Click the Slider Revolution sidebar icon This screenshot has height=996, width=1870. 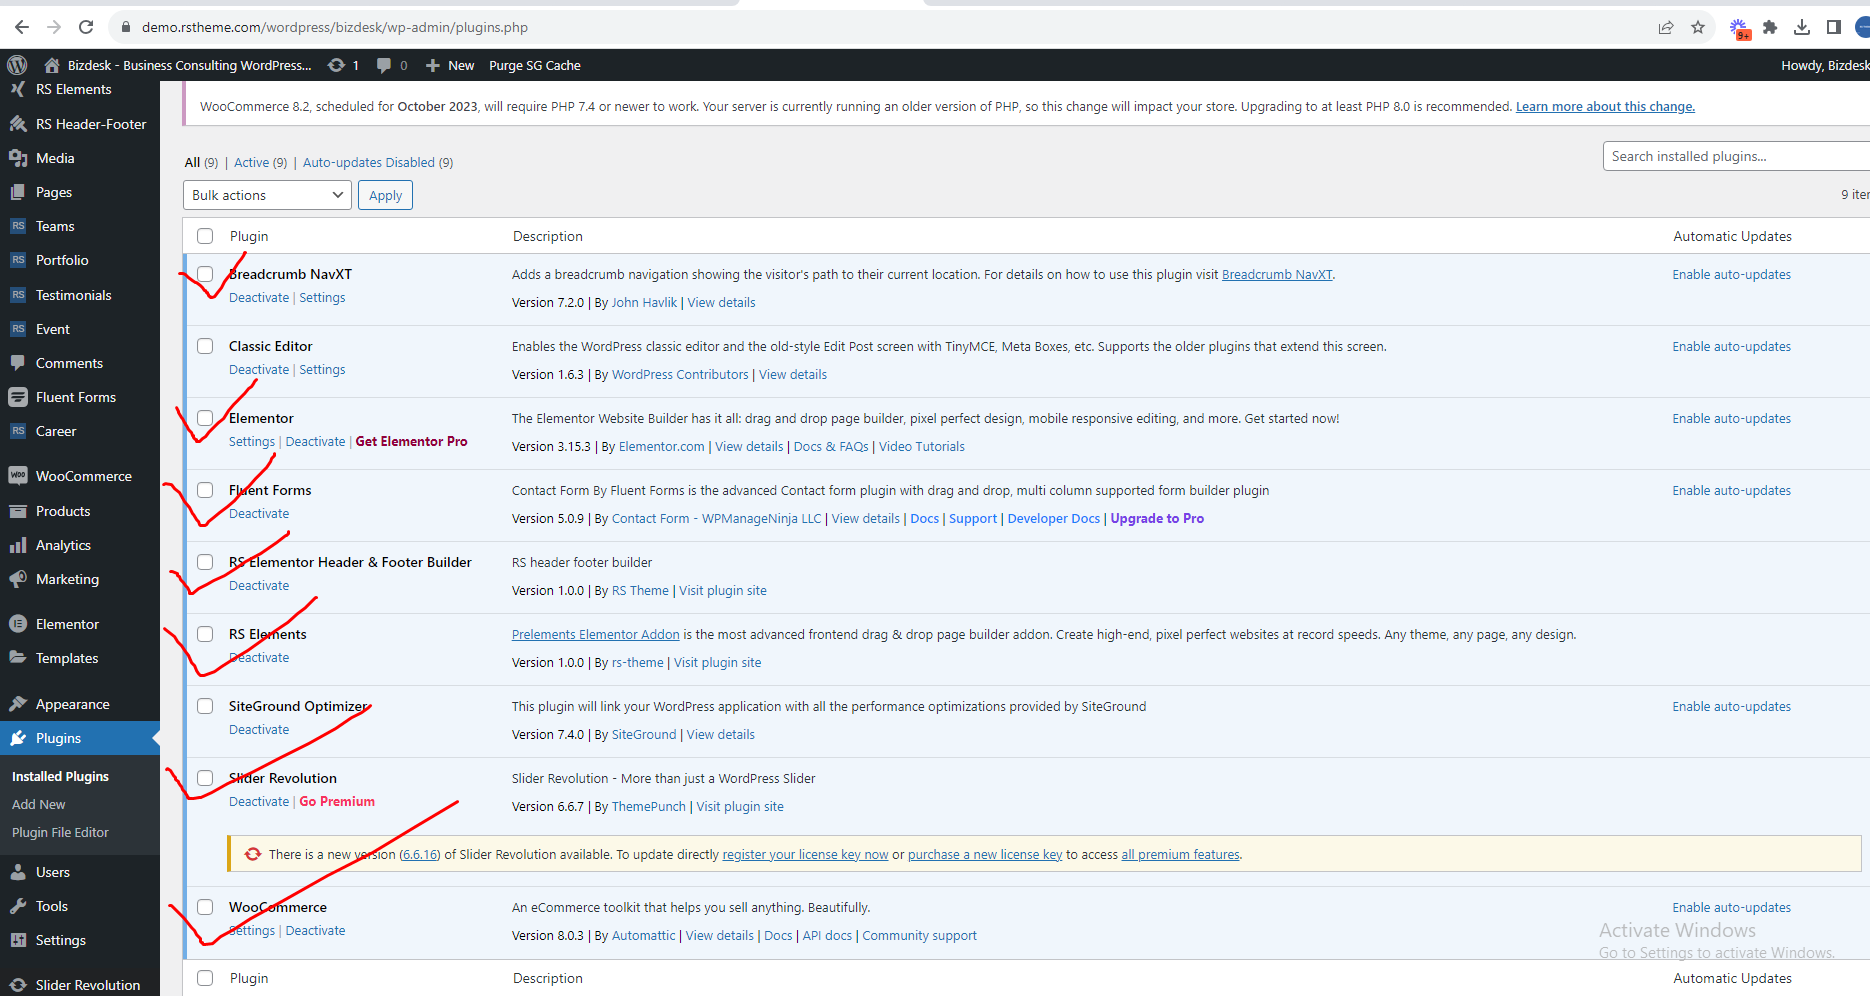[18, 985]
